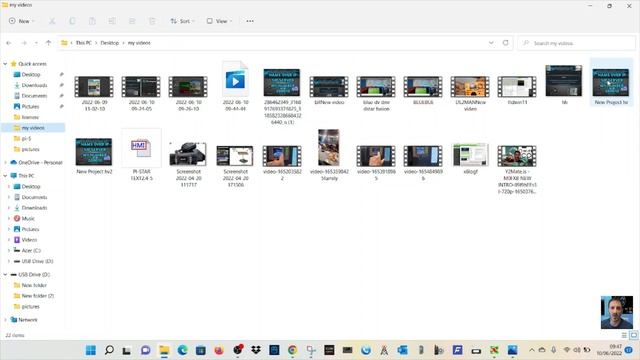Screen dimensions: 640x360
Task: Open the Windows Start menu
Action: pyautogui.click(x=91, y=350)
